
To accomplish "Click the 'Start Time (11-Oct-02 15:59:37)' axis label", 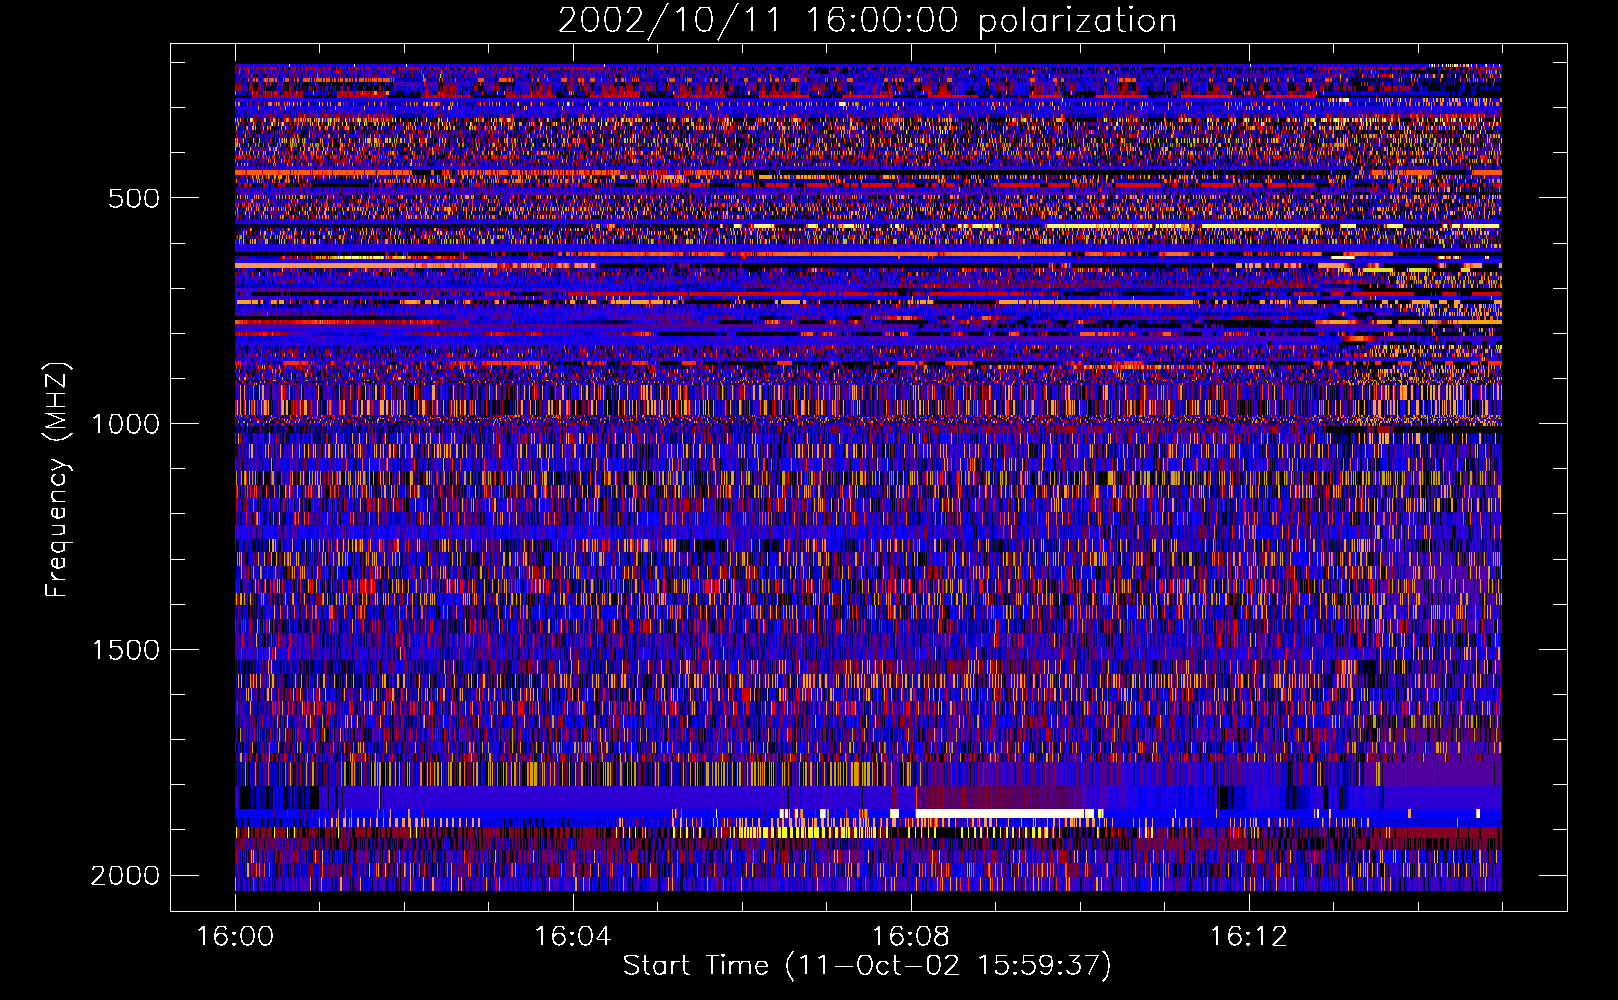I will (x=867, y=966).
